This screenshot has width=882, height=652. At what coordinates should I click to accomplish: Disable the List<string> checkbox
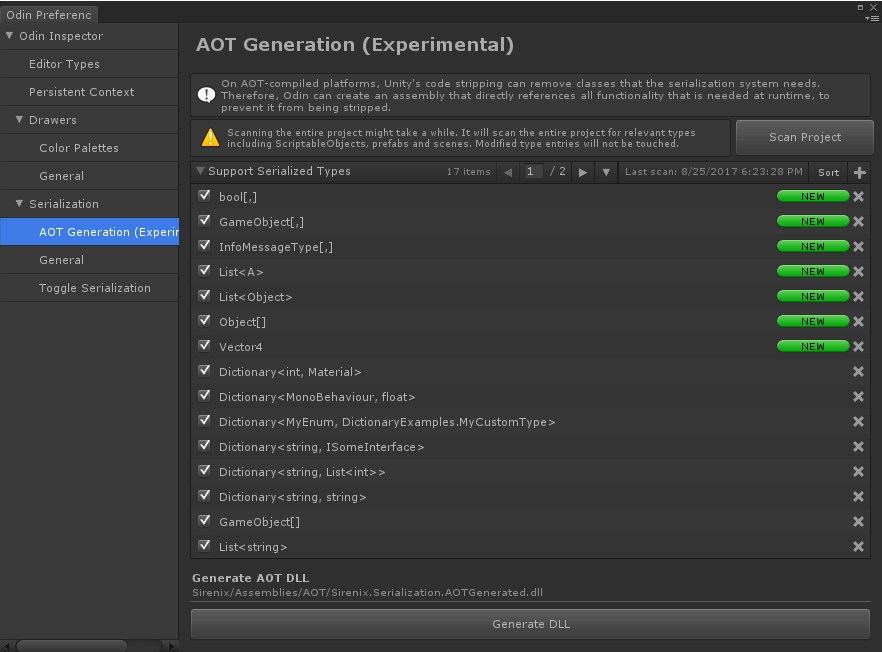pos(204,546)
